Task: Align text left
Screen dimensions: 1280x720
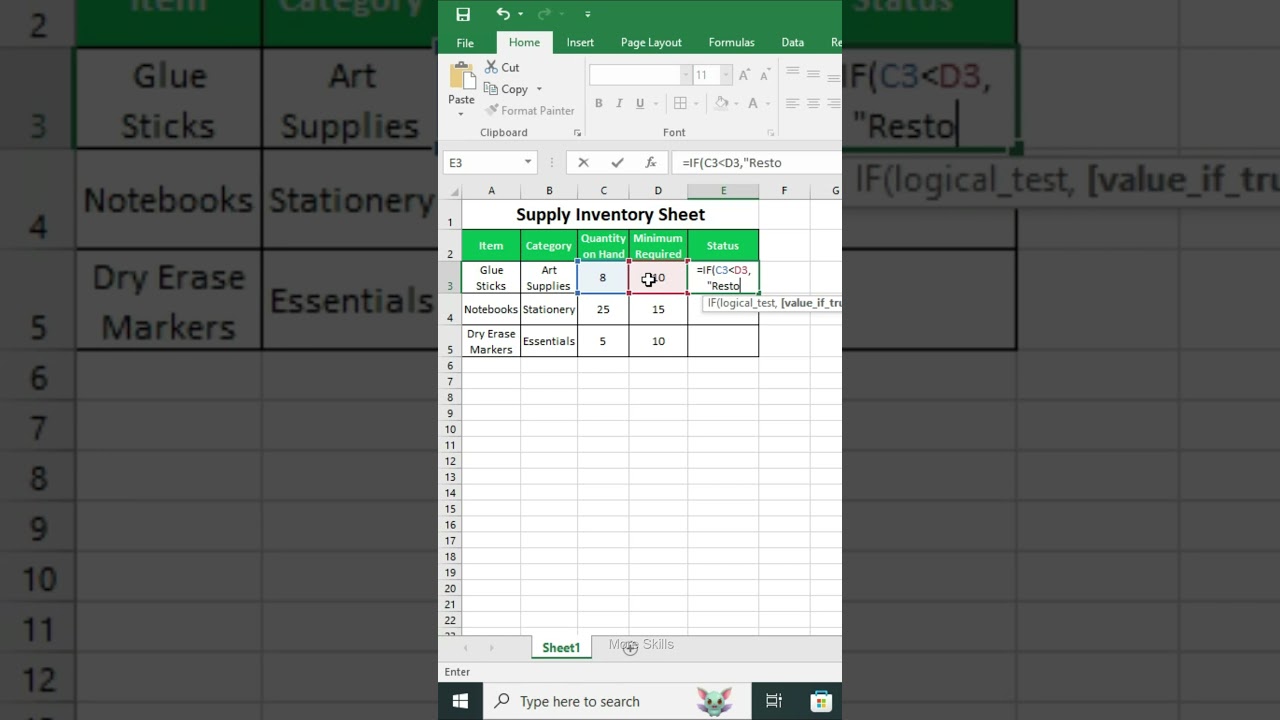Action: pos(792,103)
